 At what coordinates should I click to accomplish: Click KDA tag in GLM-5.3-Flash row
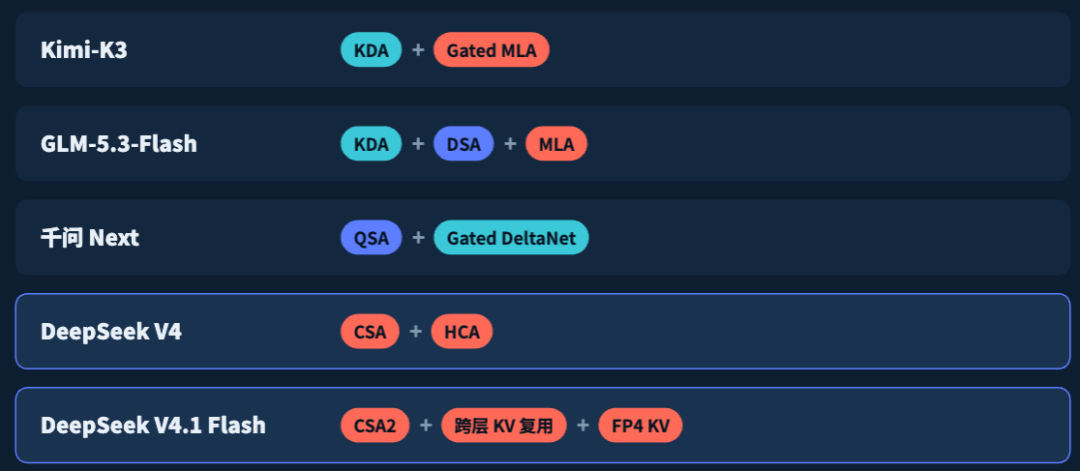(371, 144)
